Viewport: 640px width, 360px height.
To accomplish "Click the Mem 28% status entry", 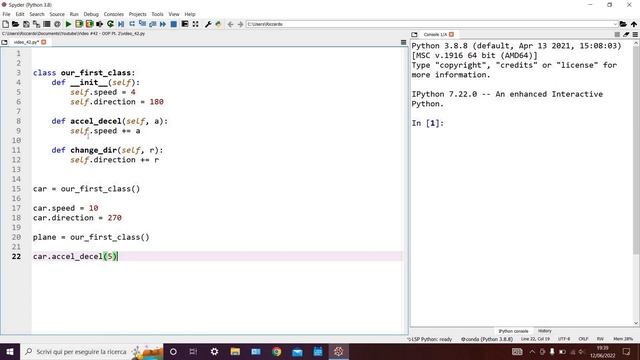I will pyautogui.click(x=623, y=339).
